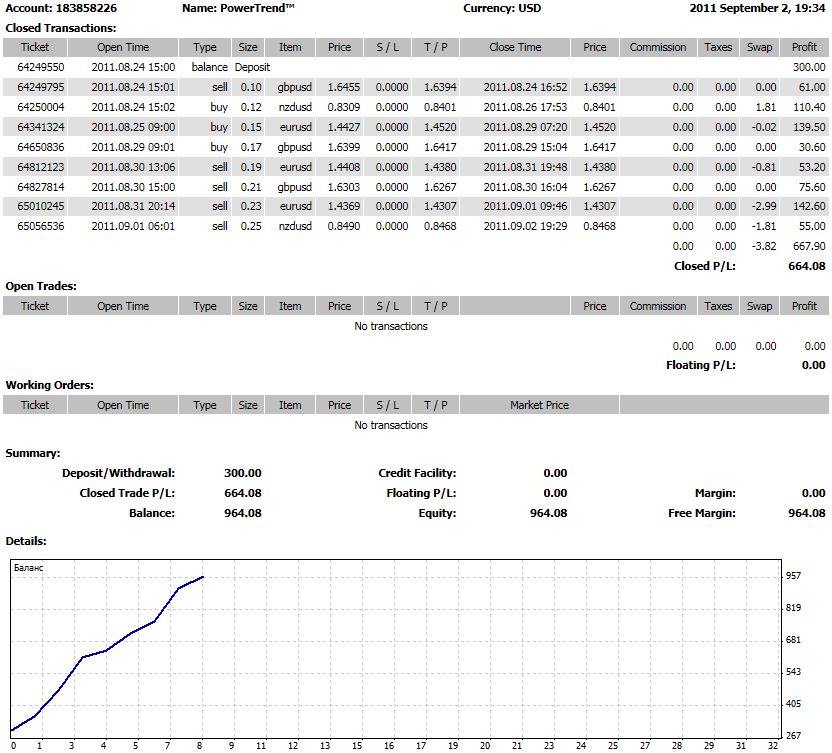Image resolution: width=832 pixels, height=753 pixels.
Task: Click open time 2011.08.24 15:01
Action: [133, 87]
